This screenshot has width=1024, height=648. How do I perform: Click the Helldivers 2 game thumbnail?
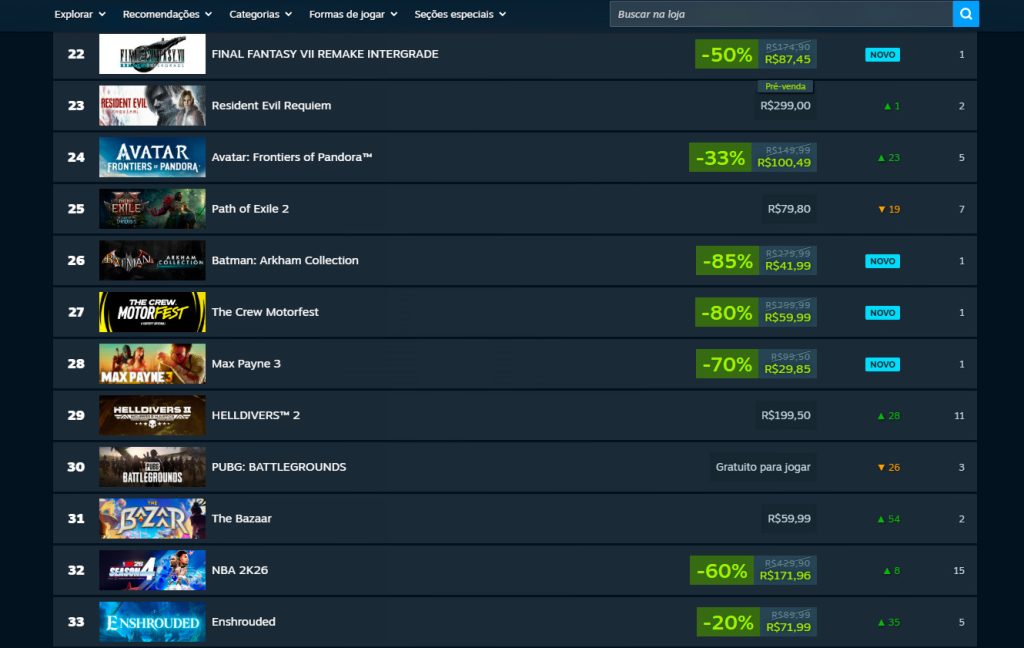(x=152, y=415)
